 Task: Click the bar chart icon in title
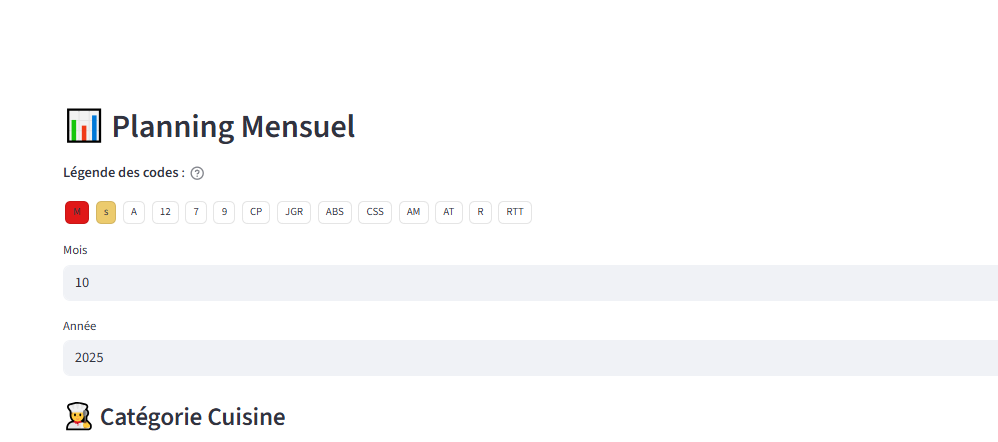coord(83,127)
